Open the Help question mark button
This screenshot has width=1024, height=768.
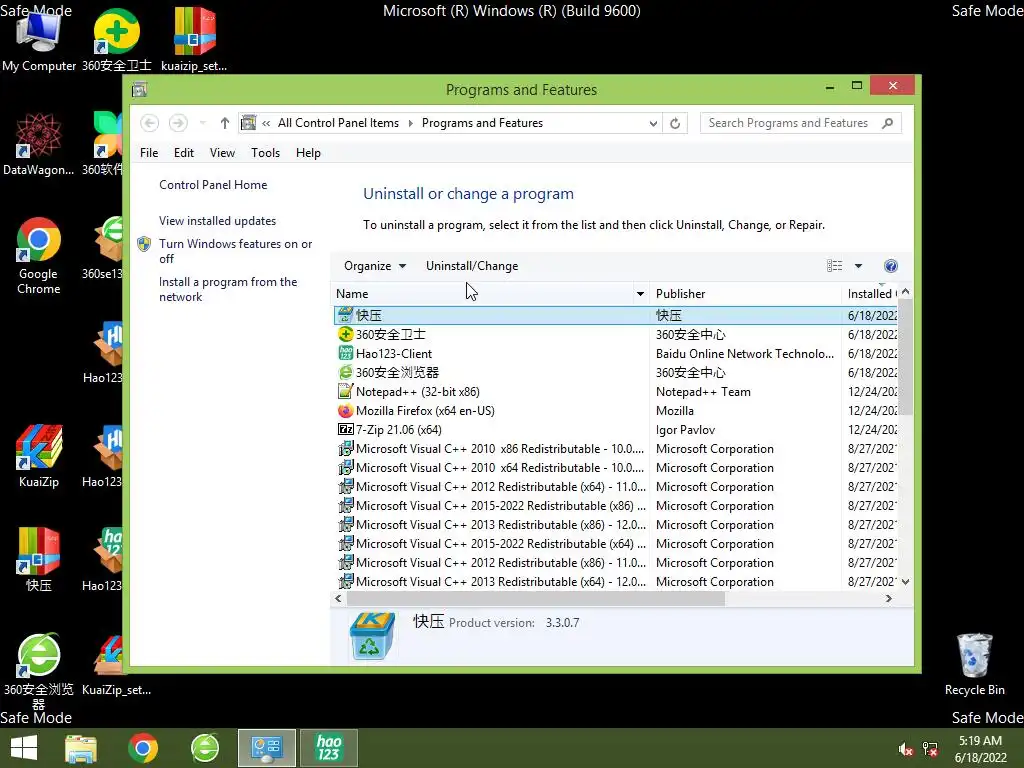tap(890, 266)
